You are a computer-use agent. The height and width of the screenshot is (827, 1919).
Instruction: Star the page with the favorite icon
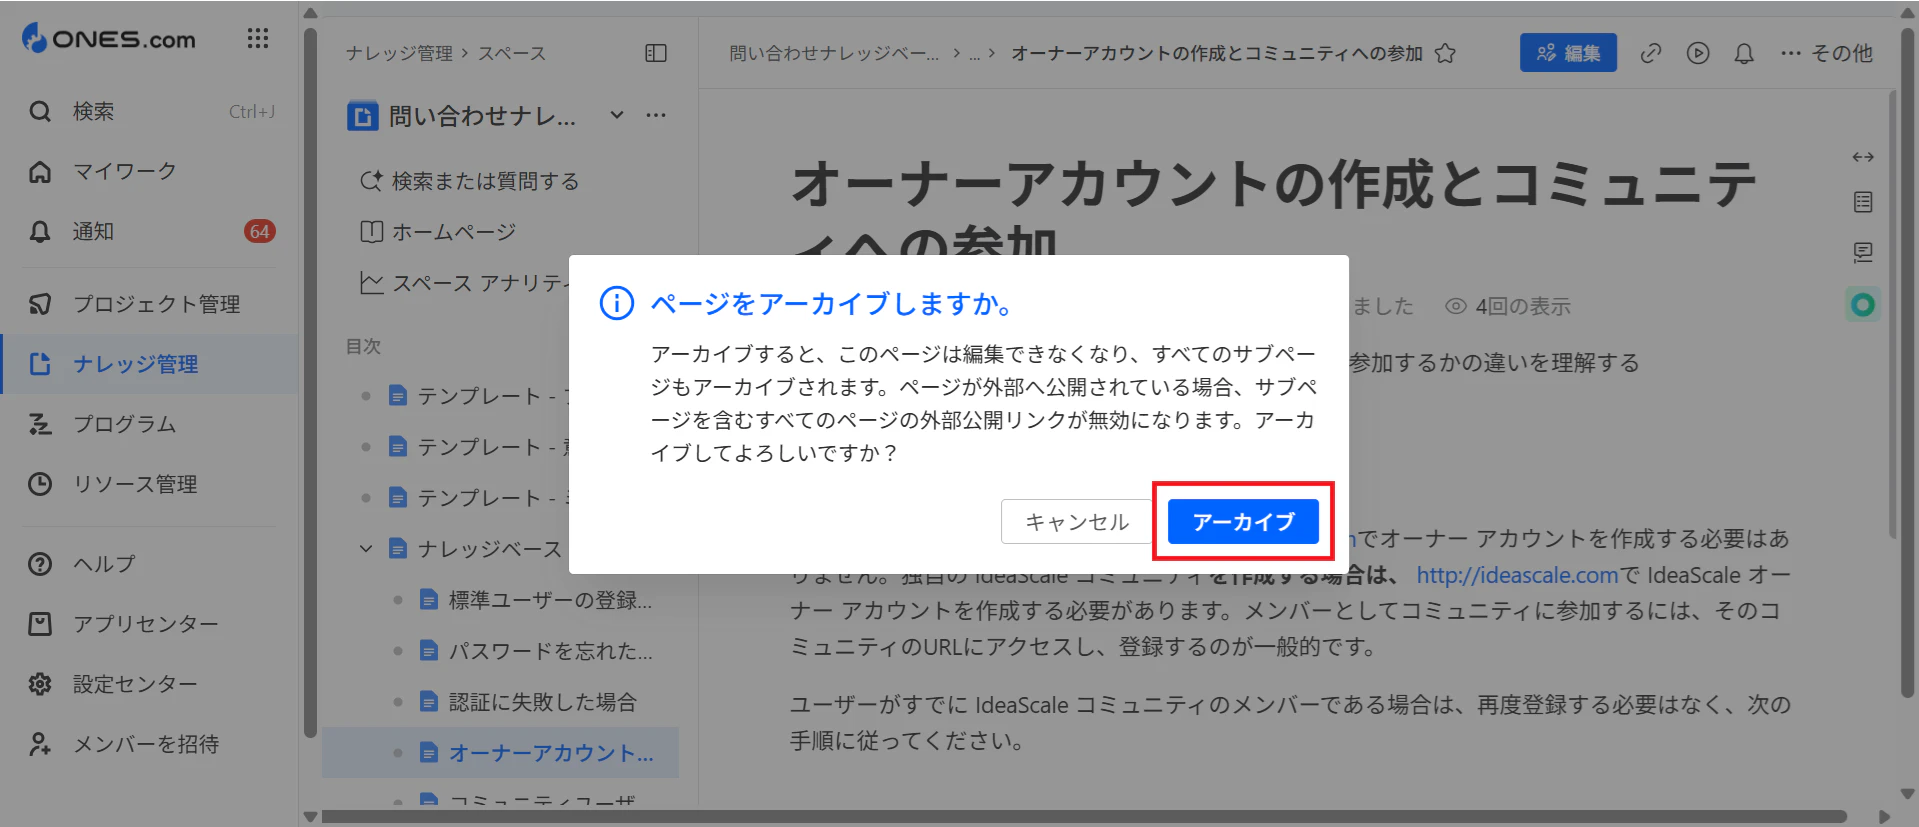tap(1445, 53)
